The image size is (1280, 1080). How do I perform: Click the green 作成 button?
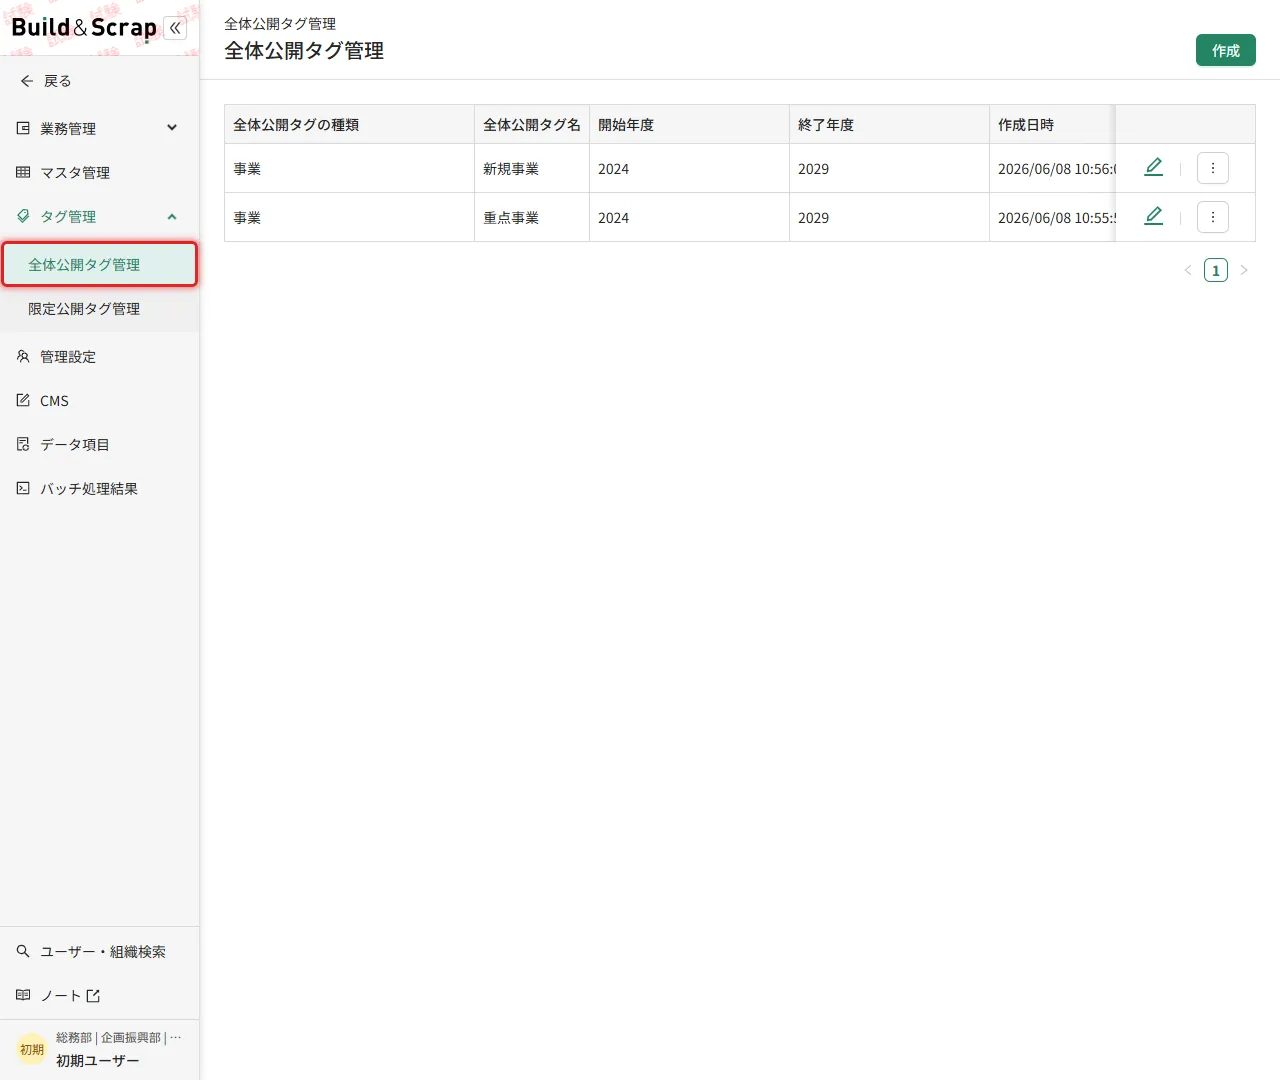click(x=1226, y=51)
